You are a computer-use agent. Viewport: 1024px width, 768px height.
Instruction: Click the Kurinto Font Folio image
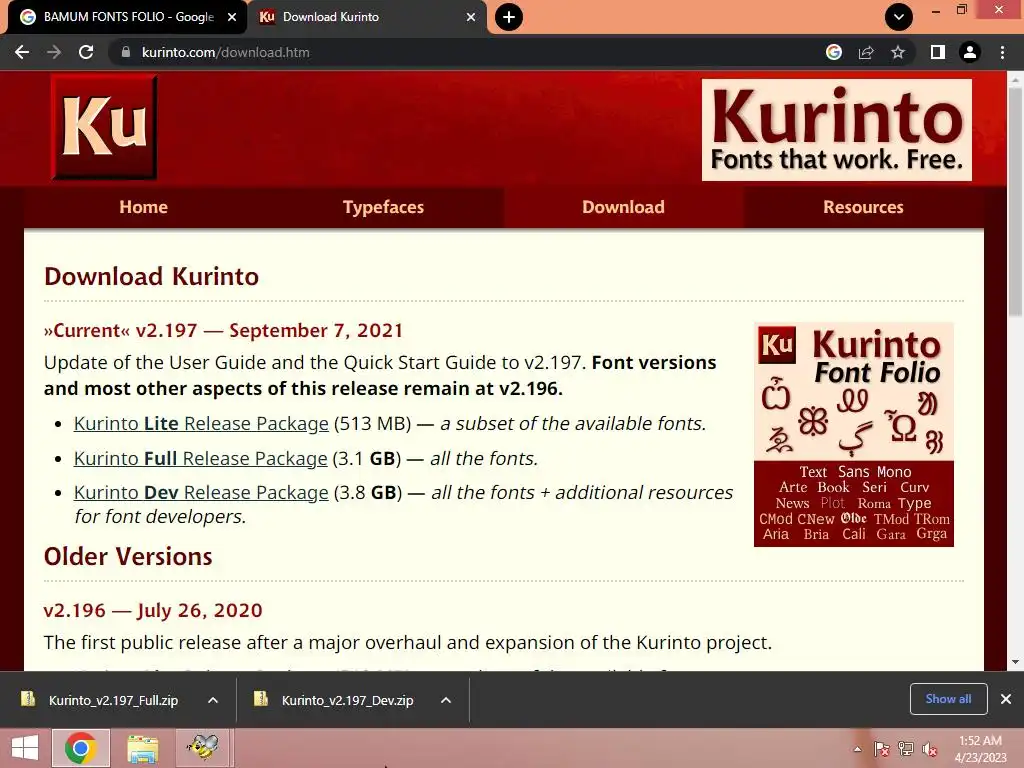pos(854,434)
